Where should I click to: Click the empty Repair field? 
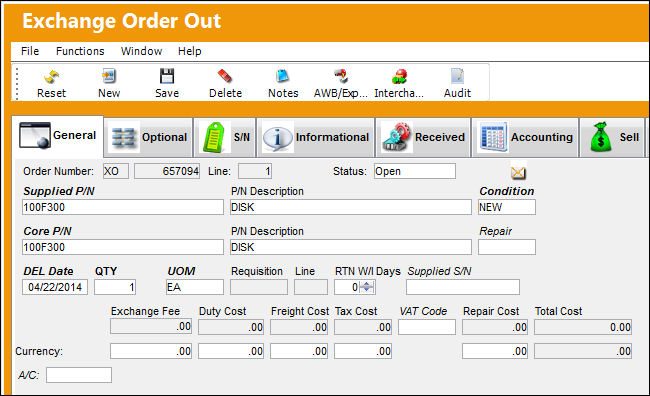pyautogui.click(x=507, y=247)
